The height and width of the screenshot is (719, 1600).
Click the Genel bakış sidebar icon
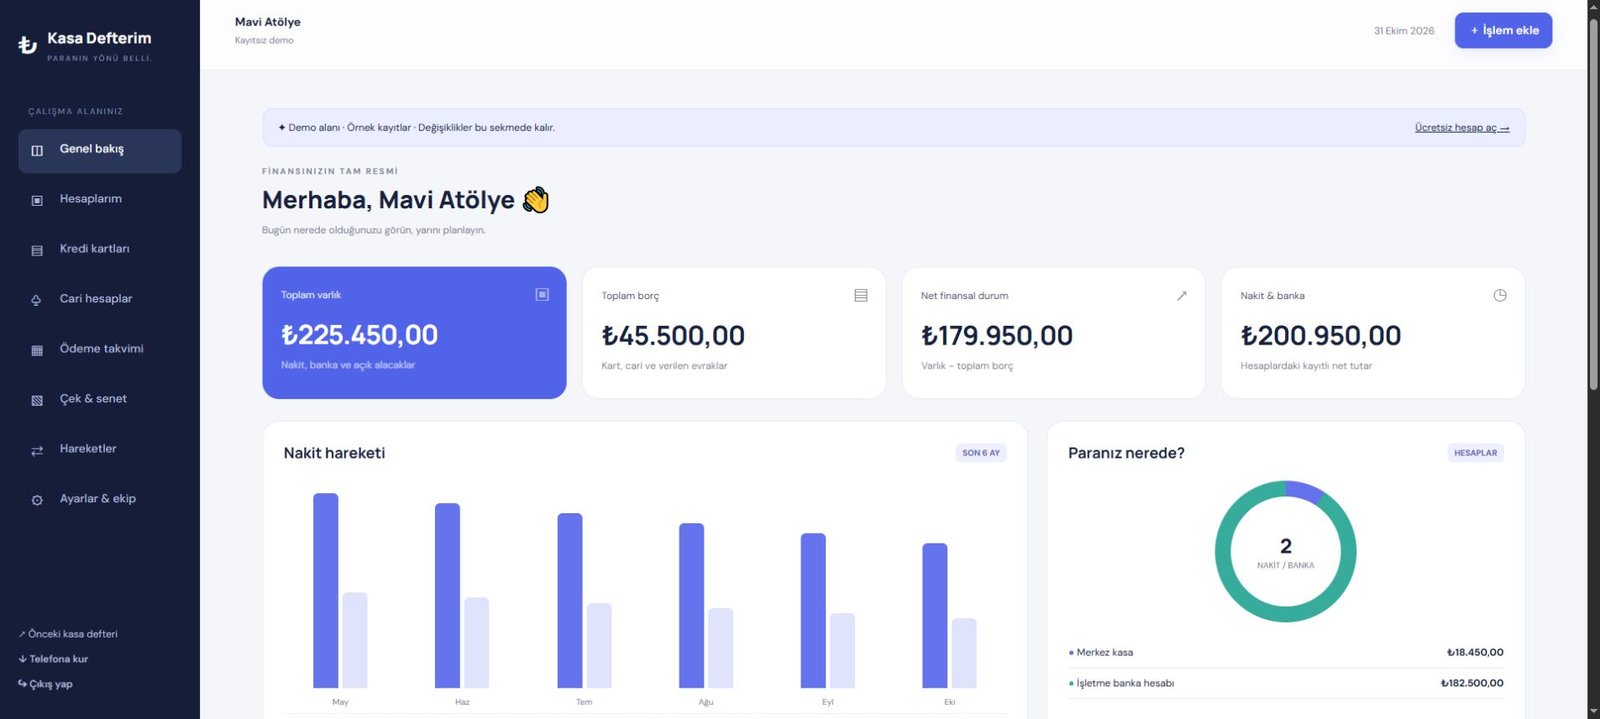(x=37, y=150)
